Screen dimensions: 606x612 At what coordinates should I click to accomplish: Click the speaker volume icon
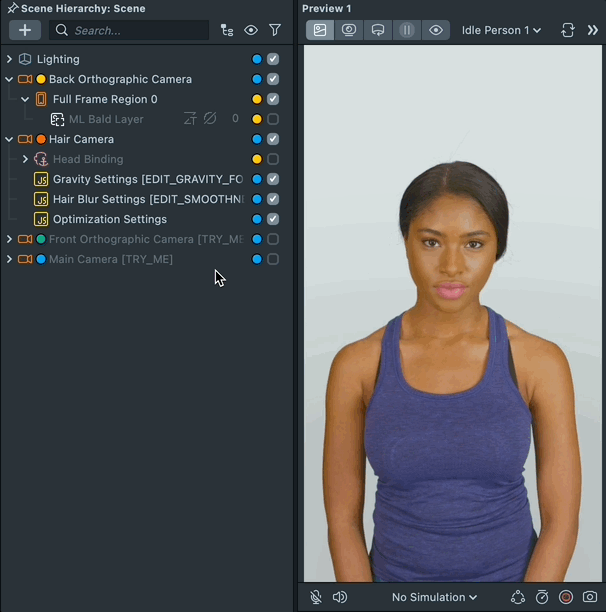[340, 597]
